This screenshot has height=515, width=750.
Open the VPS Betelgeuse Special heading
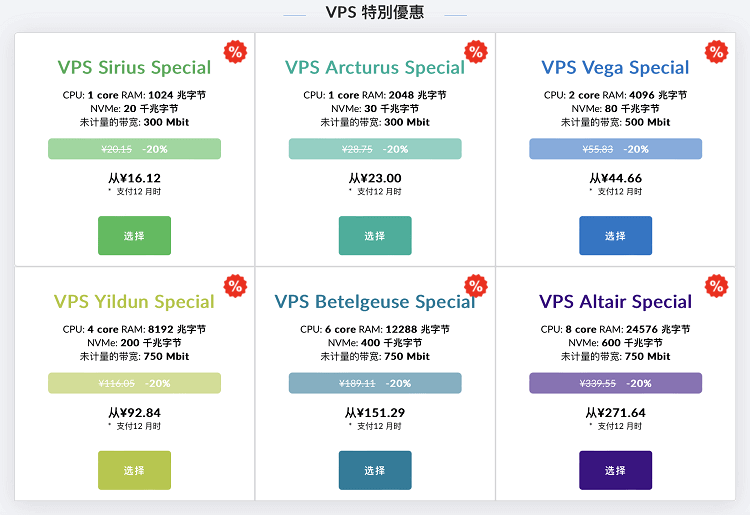coord(375,302)
